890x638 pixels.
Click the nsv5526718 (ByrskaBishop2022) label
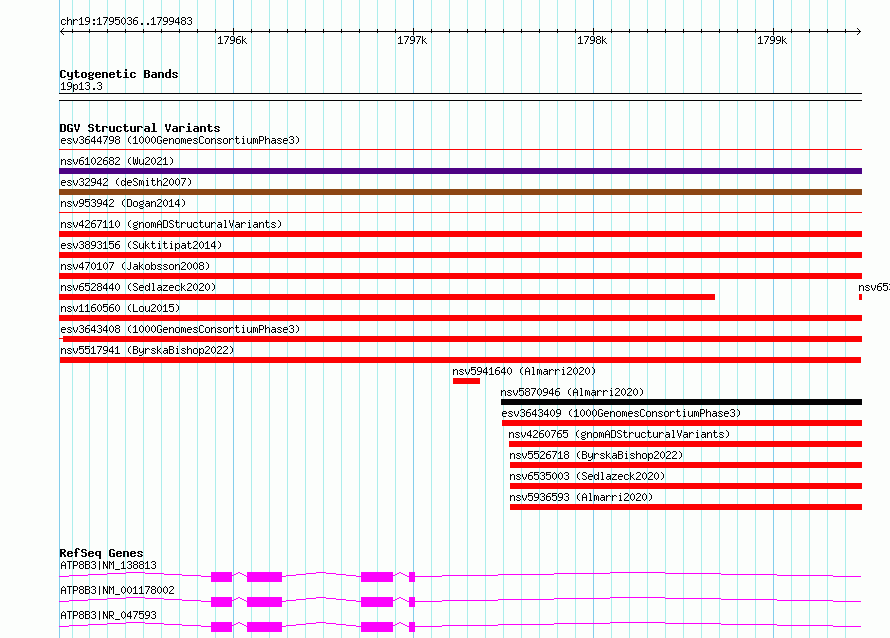click(596, 455)
